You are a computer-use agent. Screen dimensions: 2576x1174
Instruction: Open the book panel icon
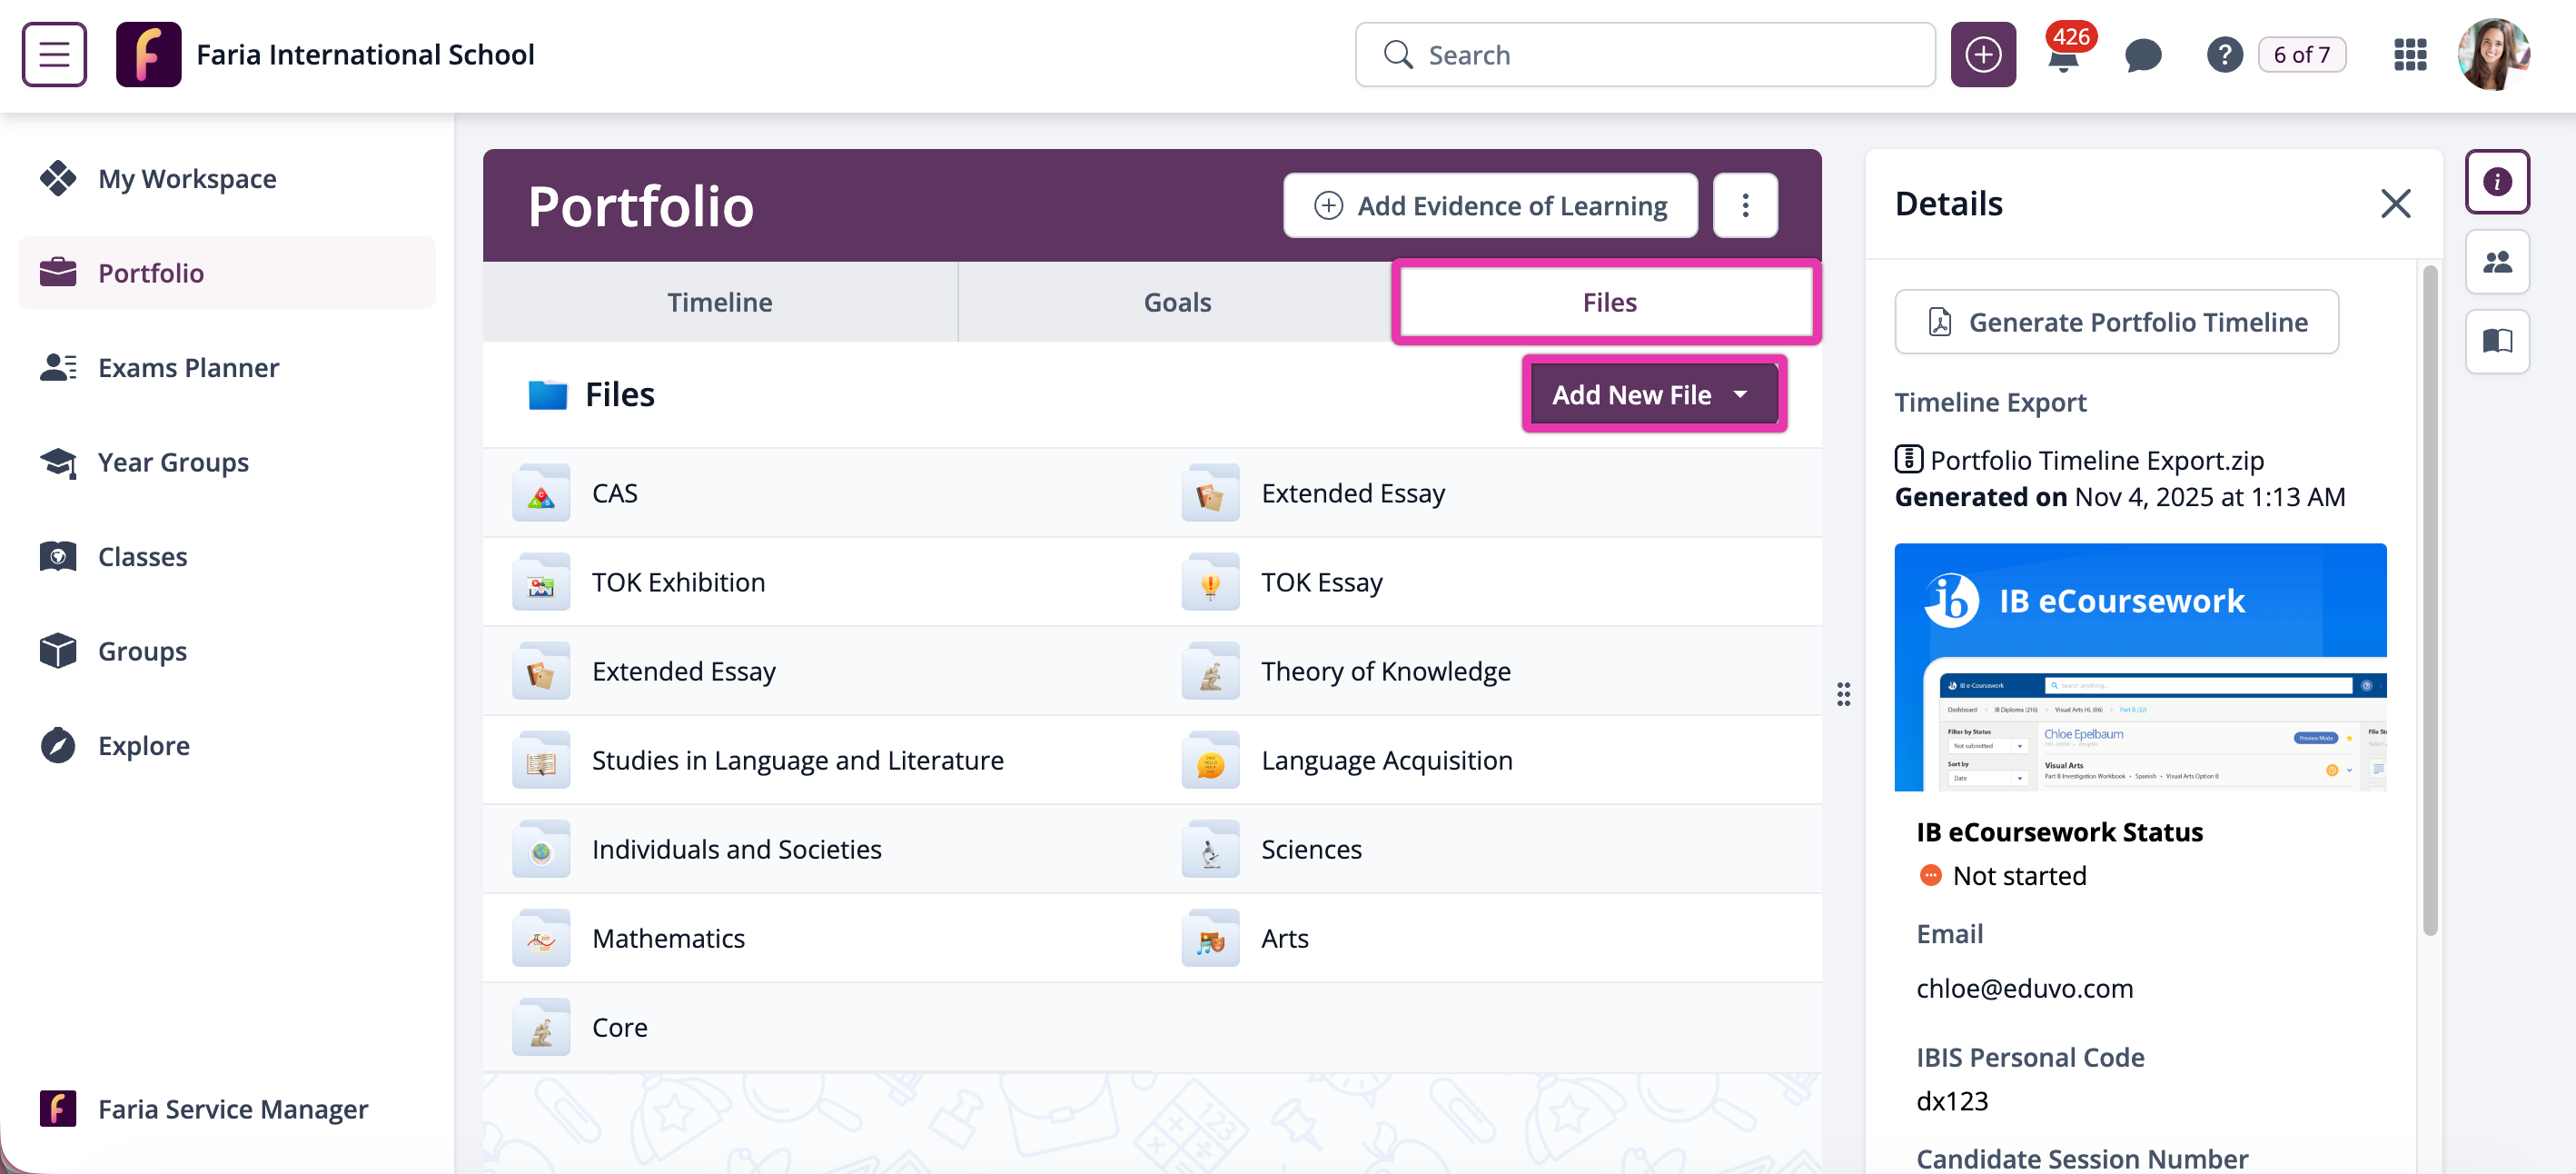click(x=2497, y=342)
